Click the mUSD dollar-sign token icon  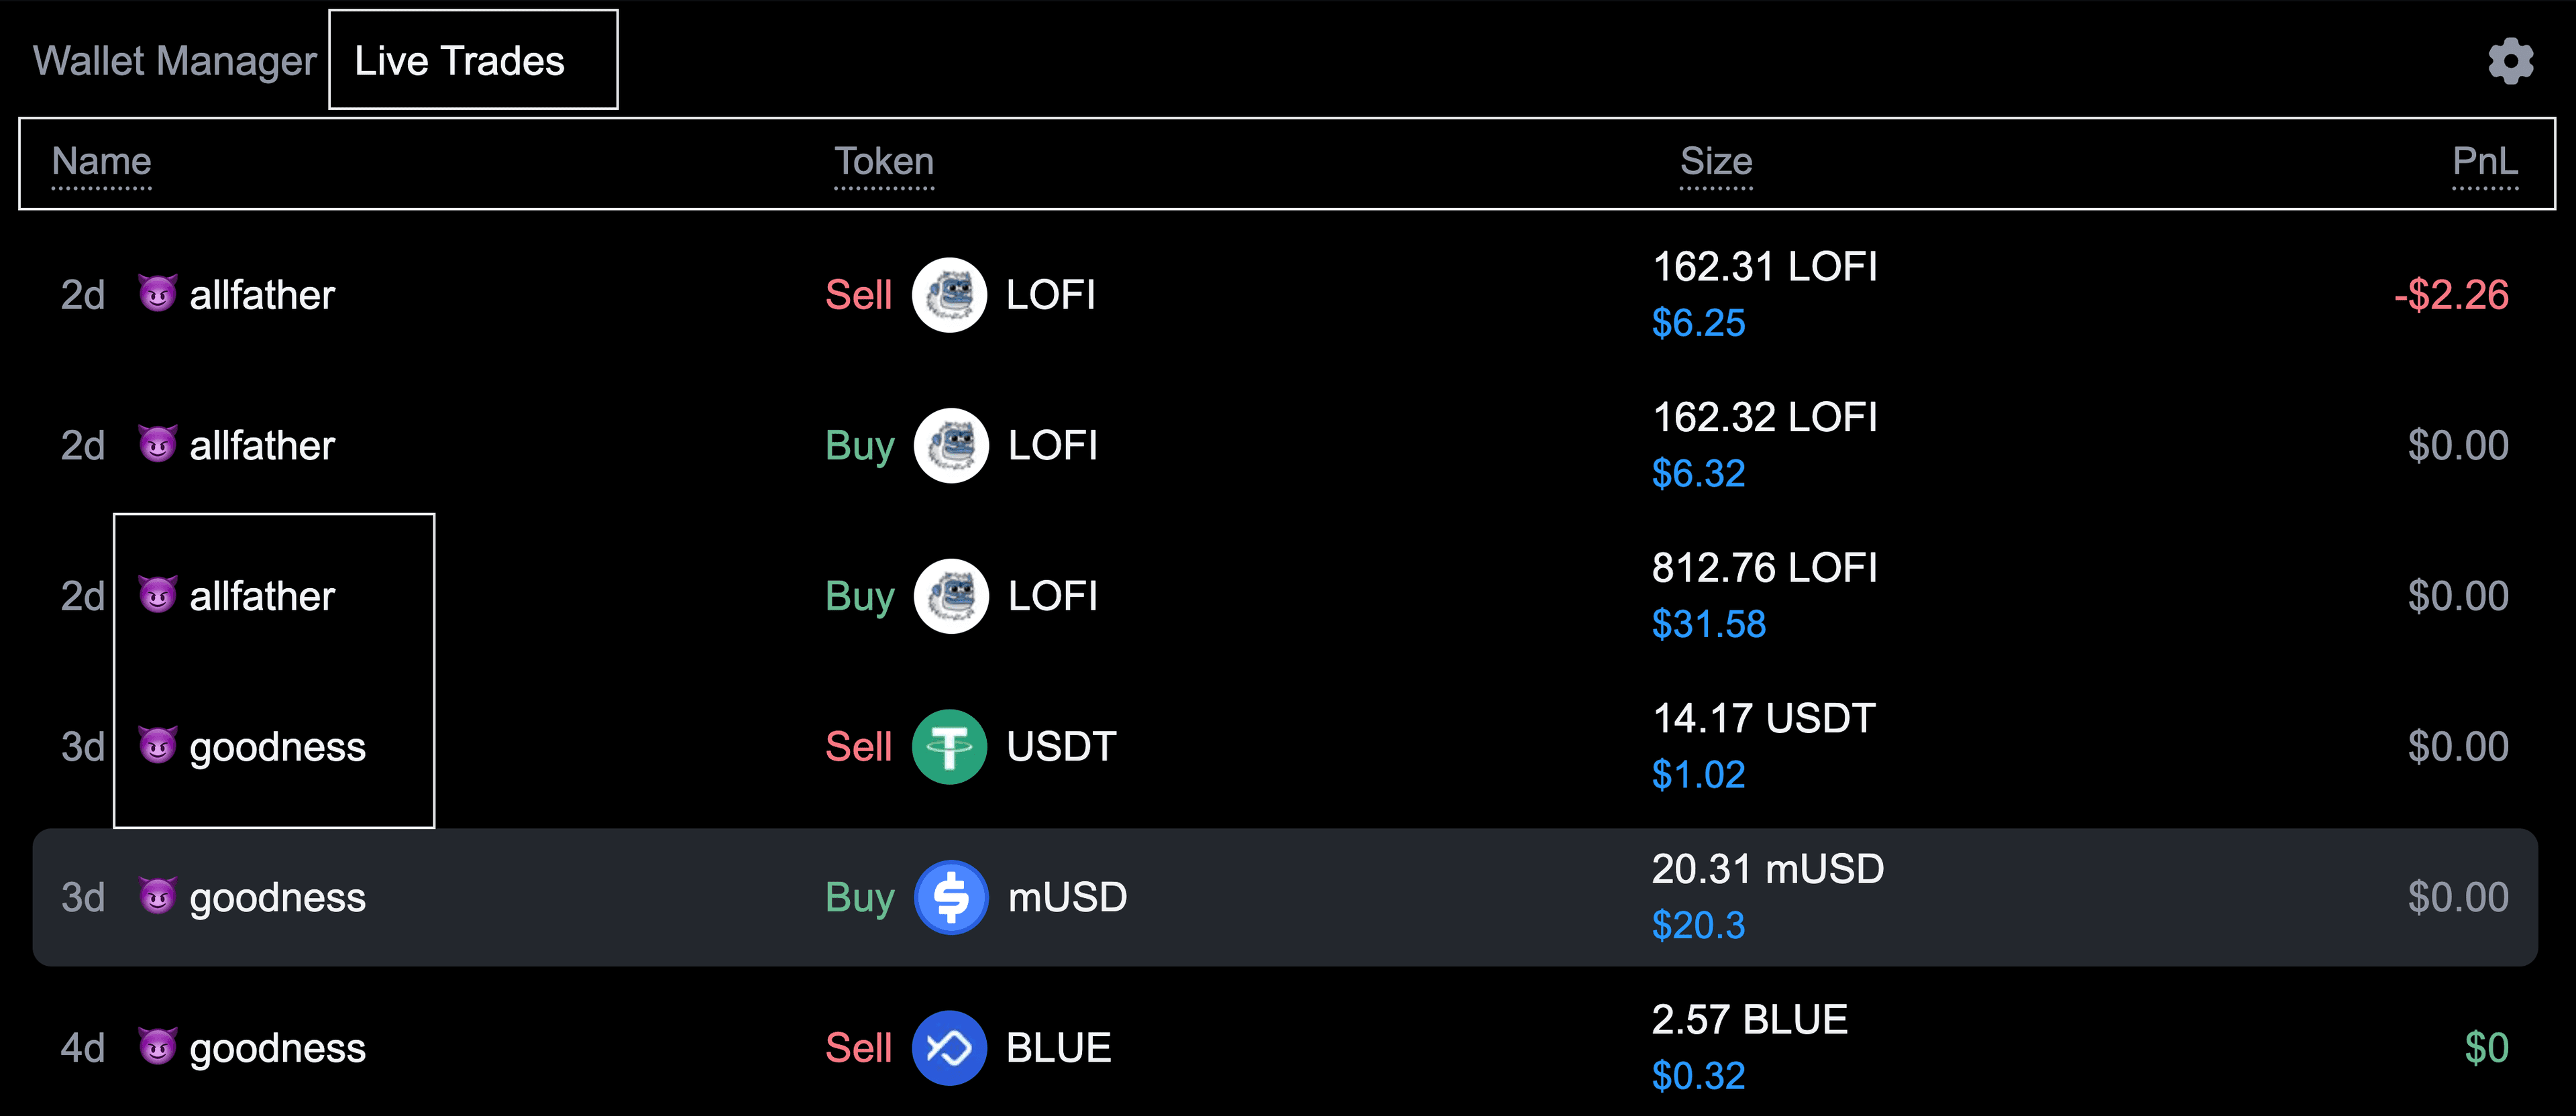click(951, 897)
